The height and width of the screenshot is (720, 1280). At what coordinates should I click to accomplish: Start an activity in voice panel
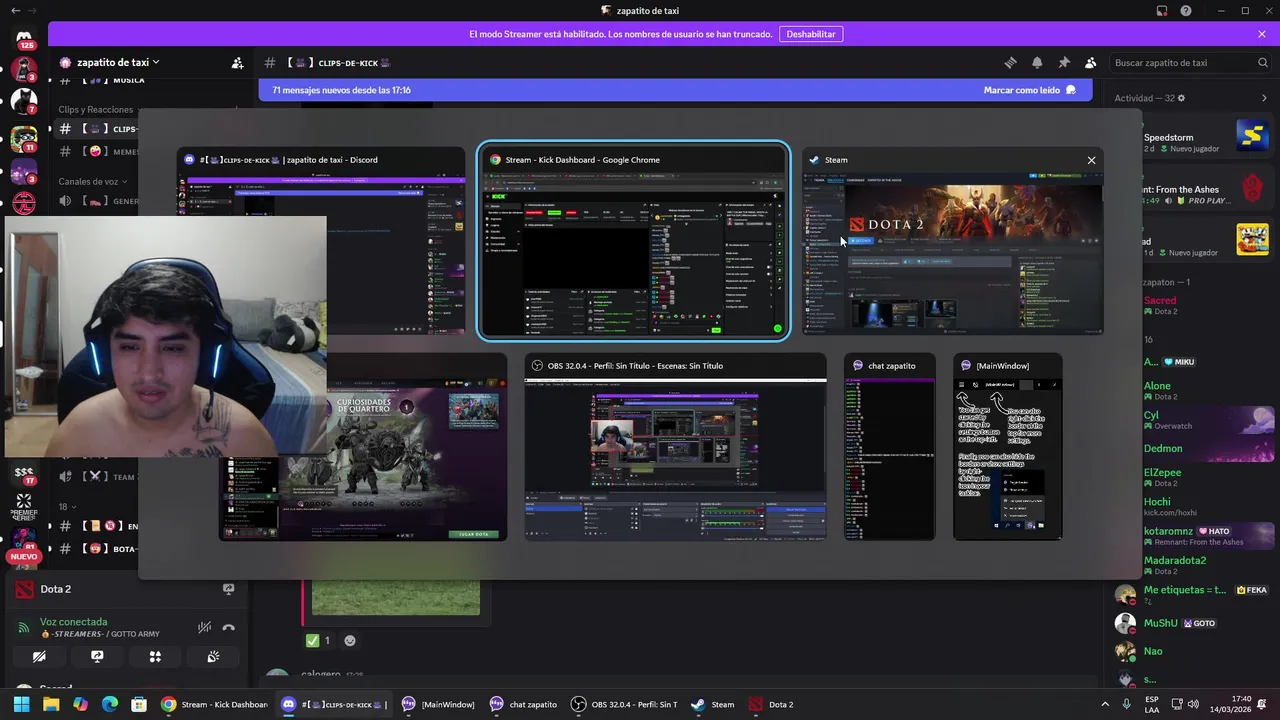(155, 657)
